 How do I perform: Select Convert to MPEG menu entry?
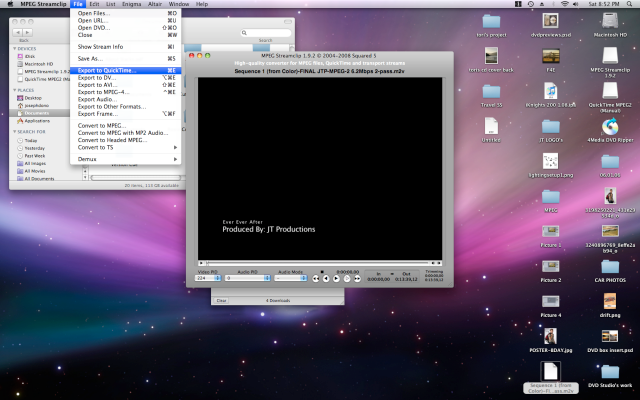126,125
